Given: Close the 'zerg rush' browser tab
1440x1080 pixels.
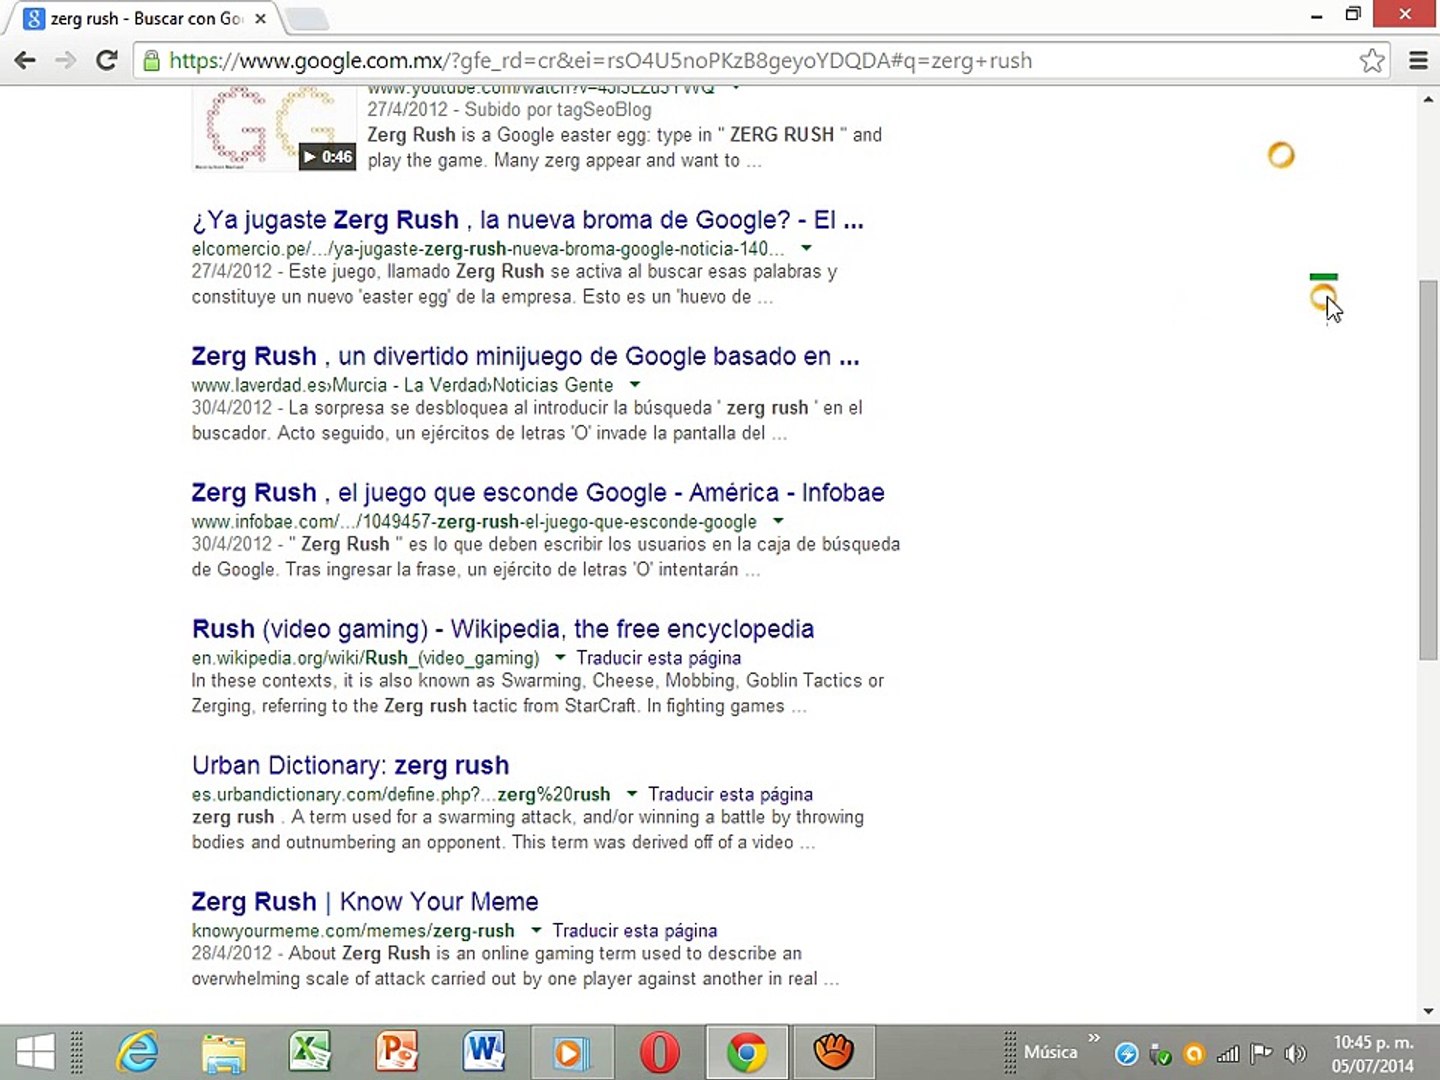Looking at the screenshot, I should point(260,18).
